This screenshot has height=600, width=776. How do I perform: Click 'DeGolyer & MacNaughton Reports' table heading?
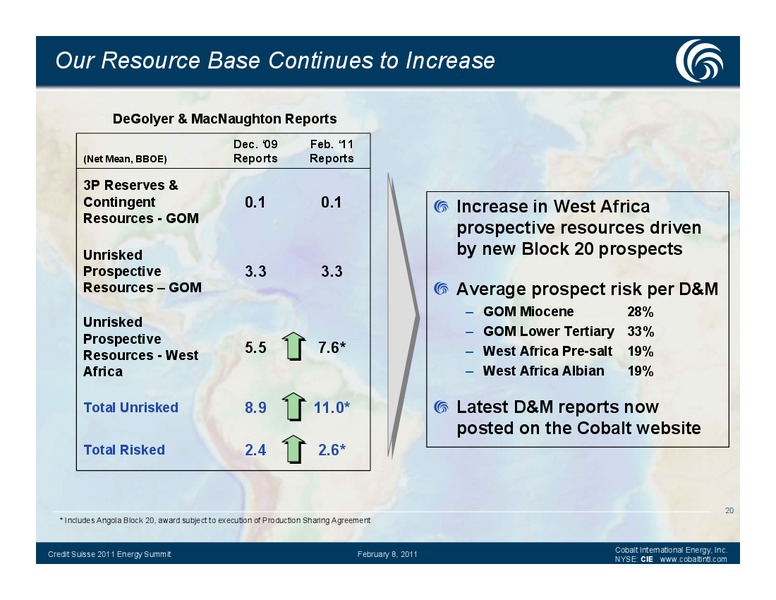click(225, 119)
